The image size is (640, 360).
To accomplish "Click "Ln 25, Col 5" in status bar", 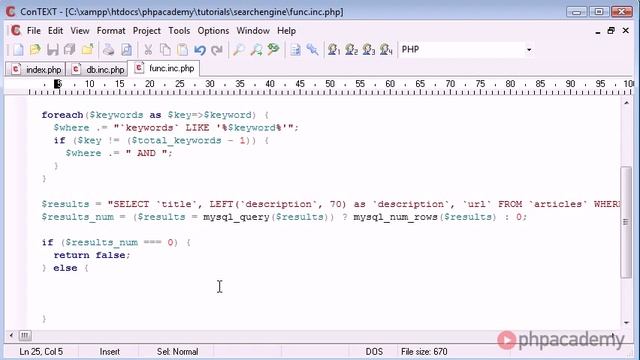I will pyautogui.click(x=41, y=351).
